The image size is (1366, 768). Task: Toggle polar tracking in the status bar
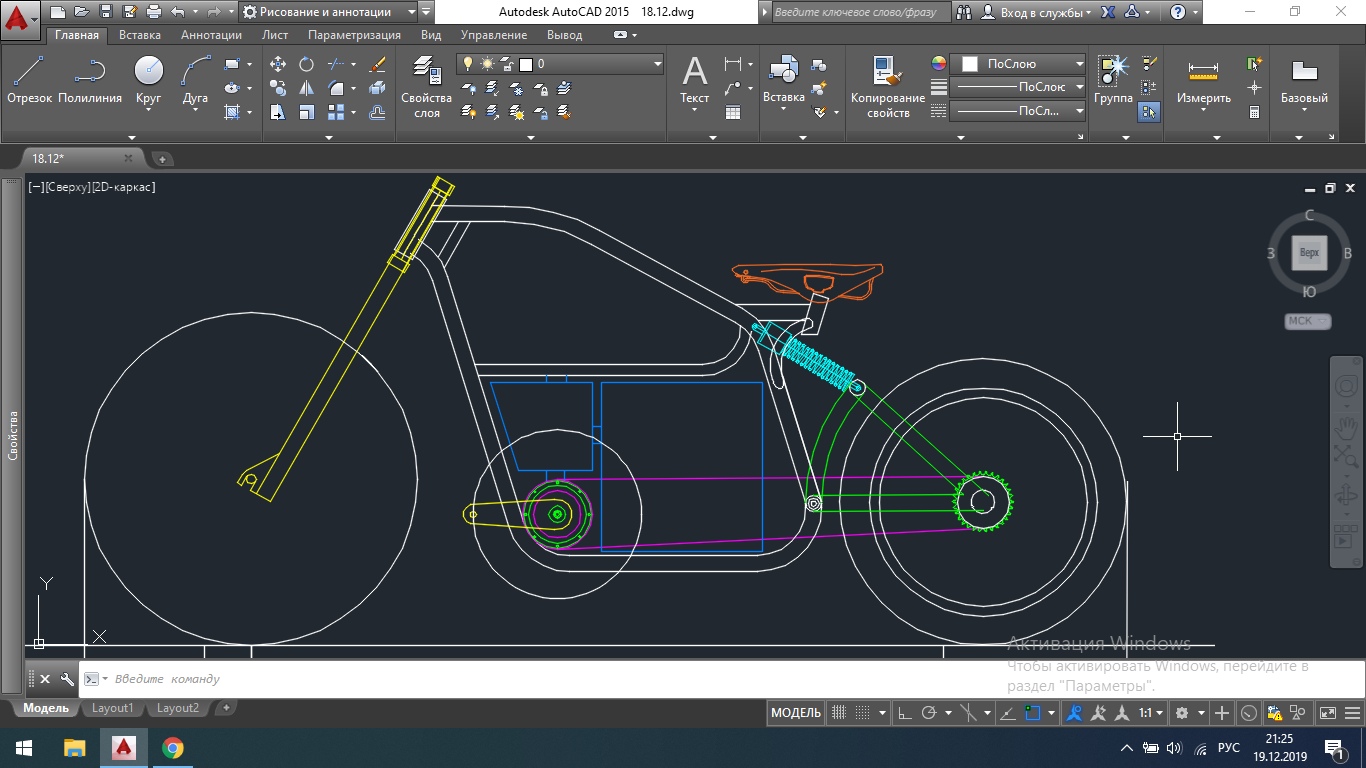point(929,713)
